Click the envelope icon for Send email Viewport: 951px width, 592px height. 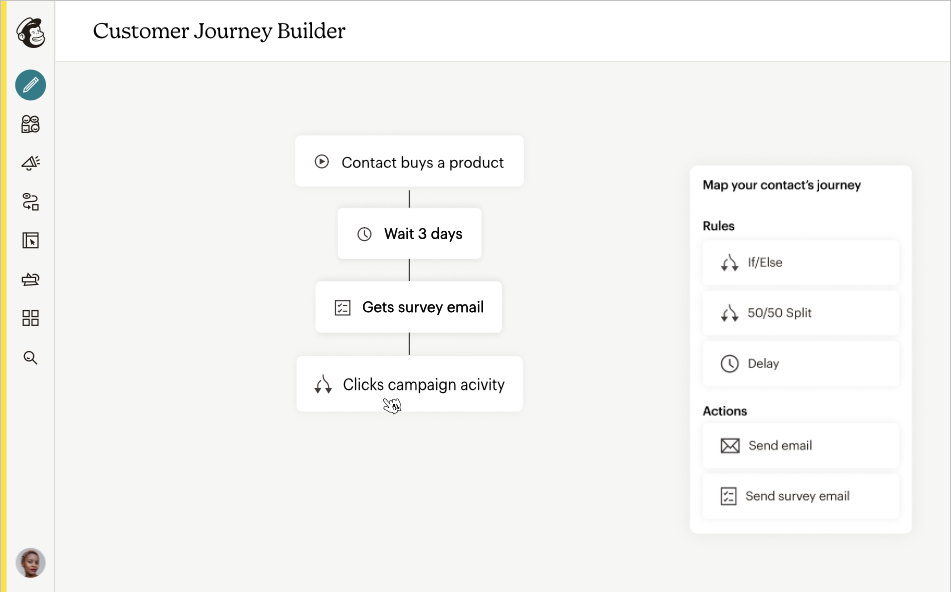pos(730,446)
